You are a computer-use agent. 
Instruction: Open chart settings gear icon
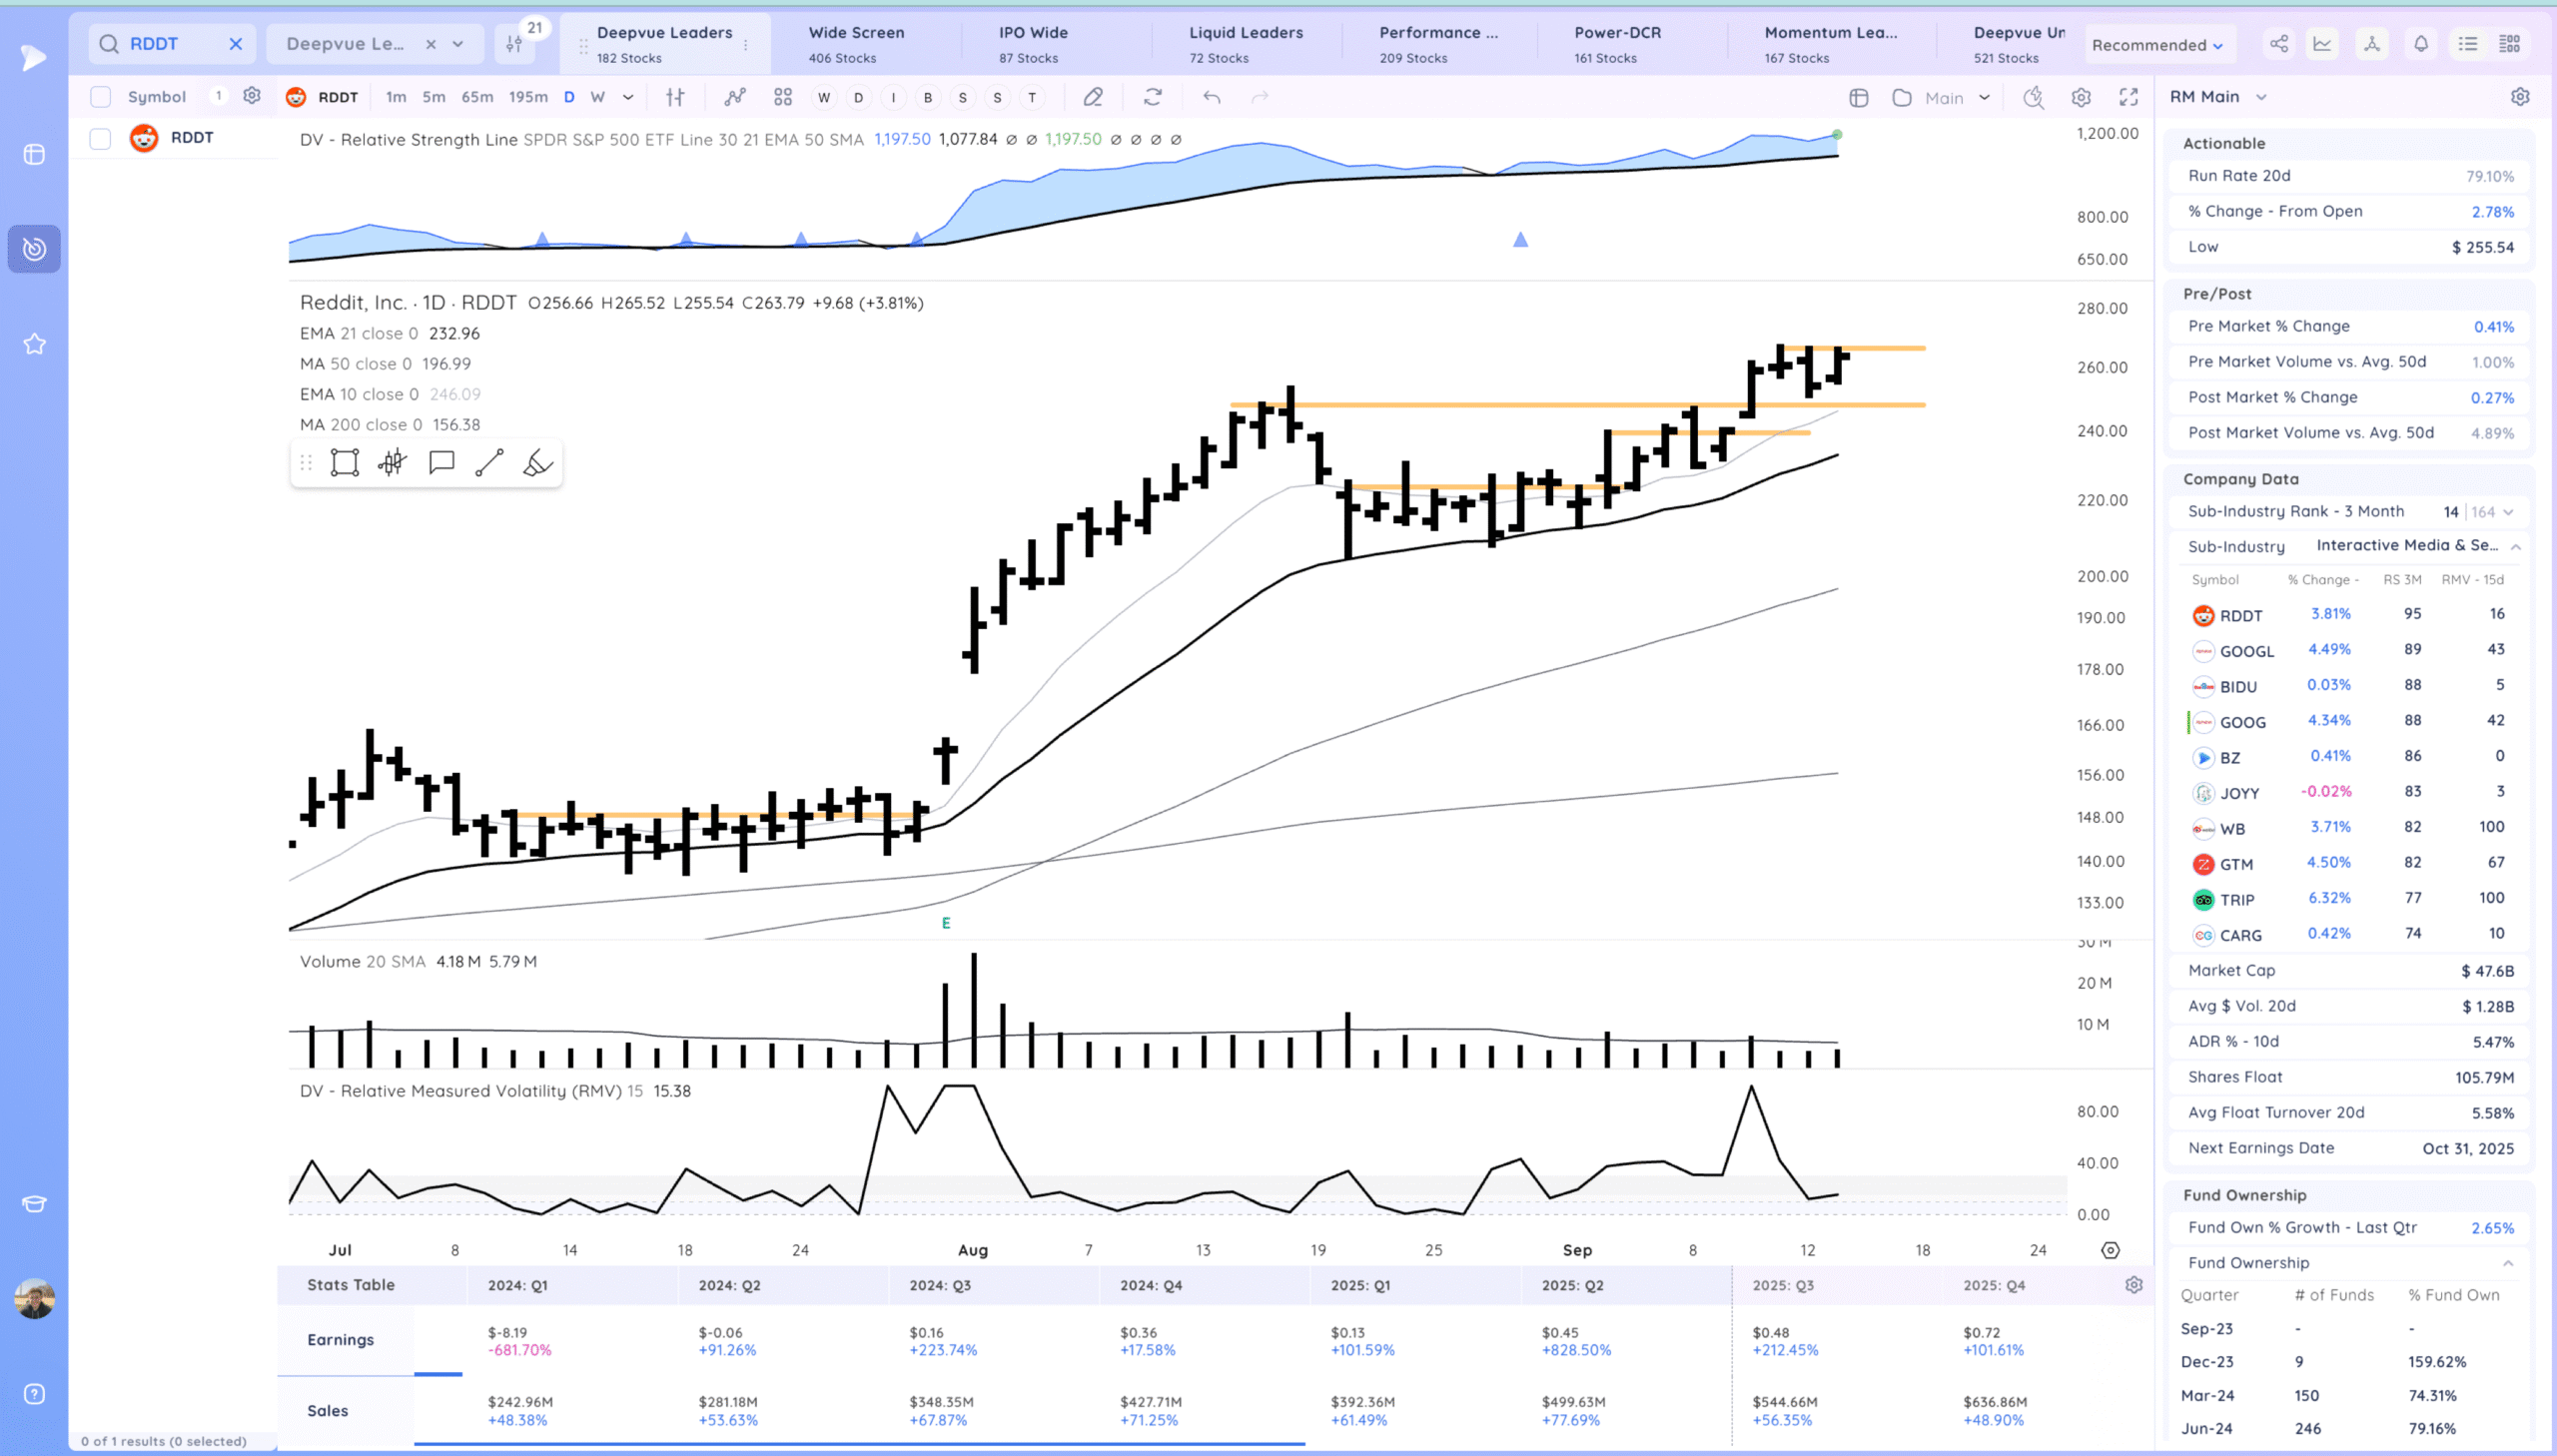click(2081, 97)
